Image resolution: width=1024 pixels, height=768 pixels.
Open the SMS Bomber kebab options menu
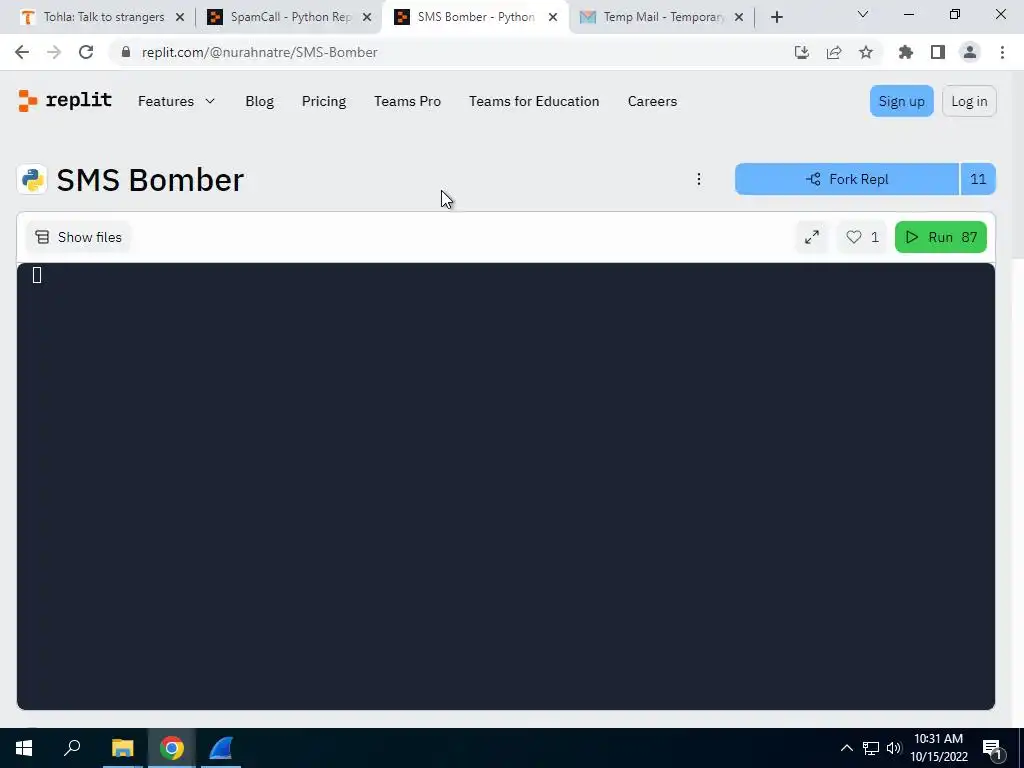[x=699, y=179]
